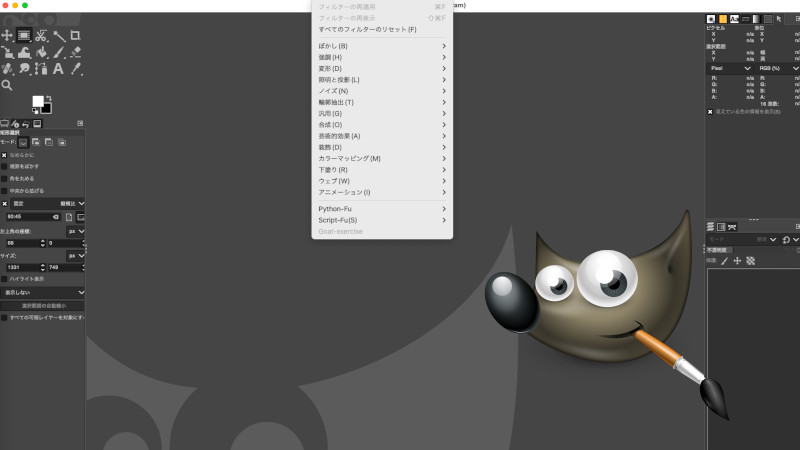
Task: Choose the Warp Transform tool
Action: point(24,52)
